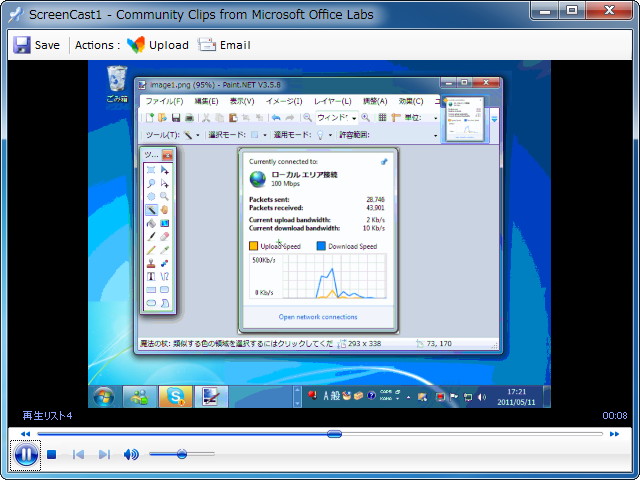Click the playback seek bar handle
The height and width of the screenshot is (480, 640).
[x=334, y=434]
